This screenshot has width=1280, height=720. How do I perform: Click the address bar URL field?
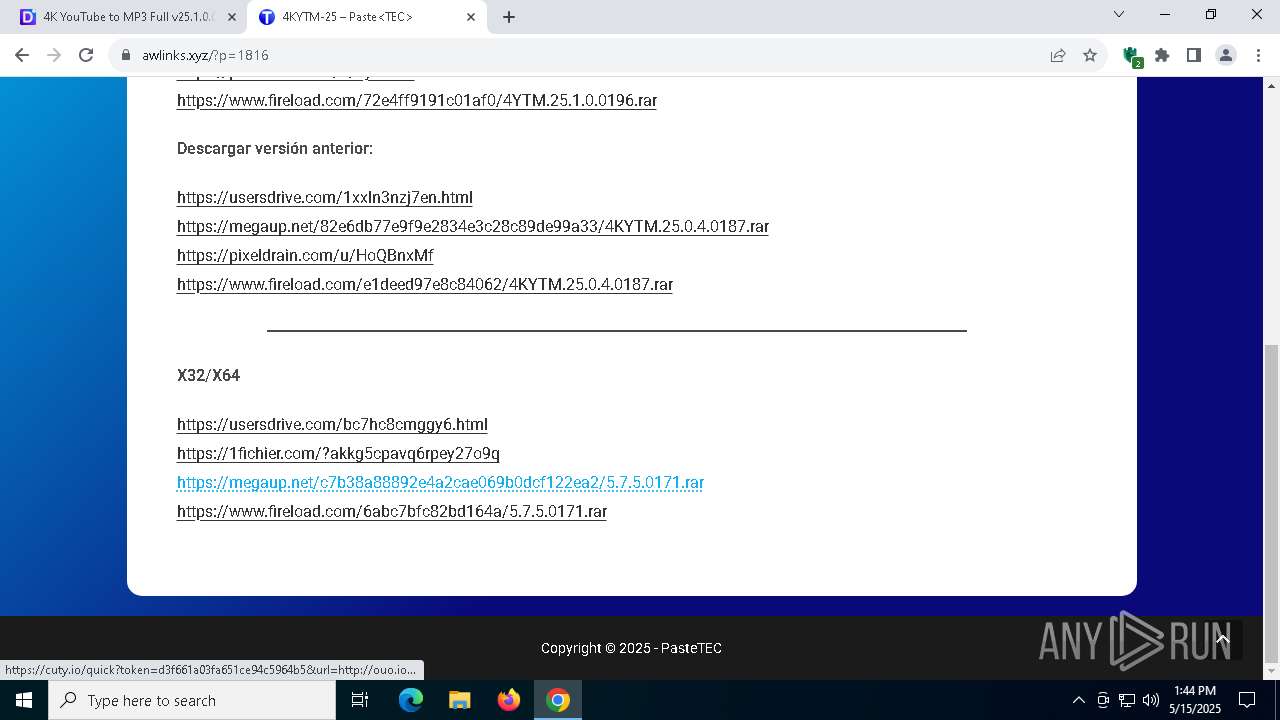[x=580, y=55]
